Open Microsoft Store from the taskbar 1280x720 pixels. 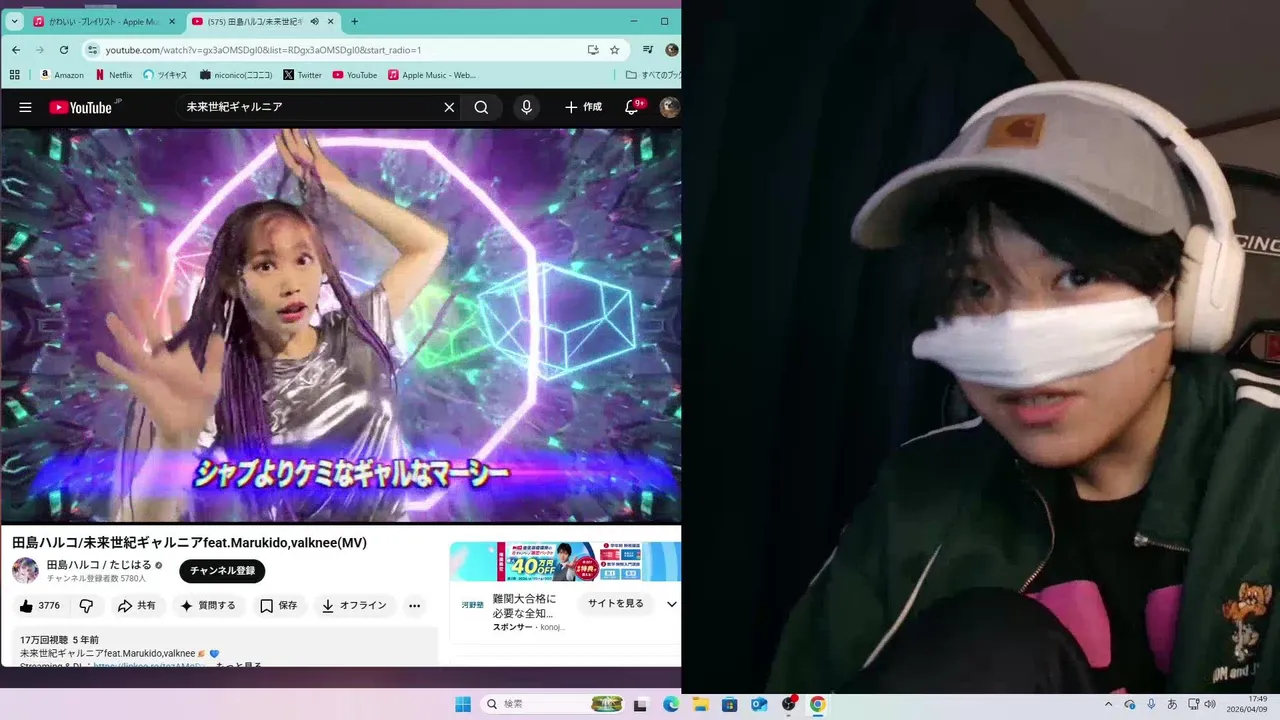[x=730, y=704]
